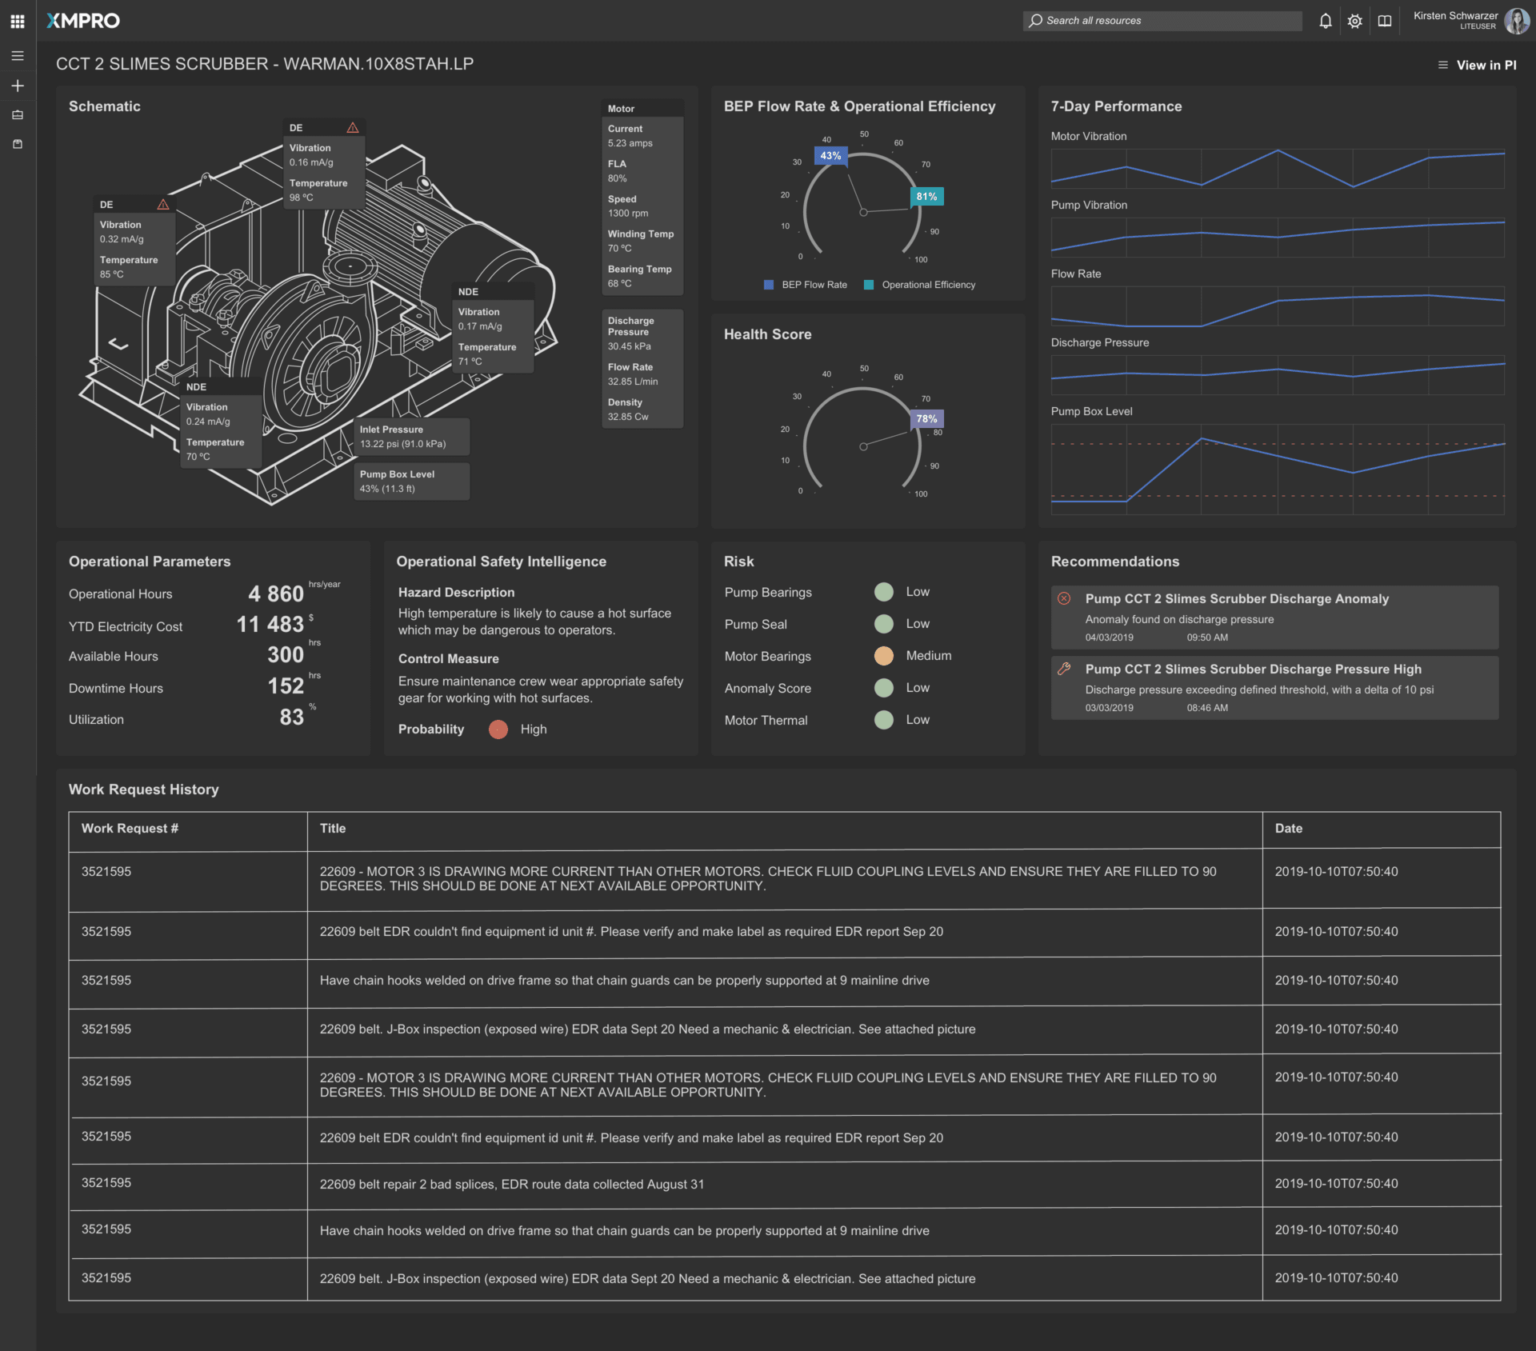Open notifications bell icon
Viewport: 1536px width, 1351px height.
[1325, 21]
